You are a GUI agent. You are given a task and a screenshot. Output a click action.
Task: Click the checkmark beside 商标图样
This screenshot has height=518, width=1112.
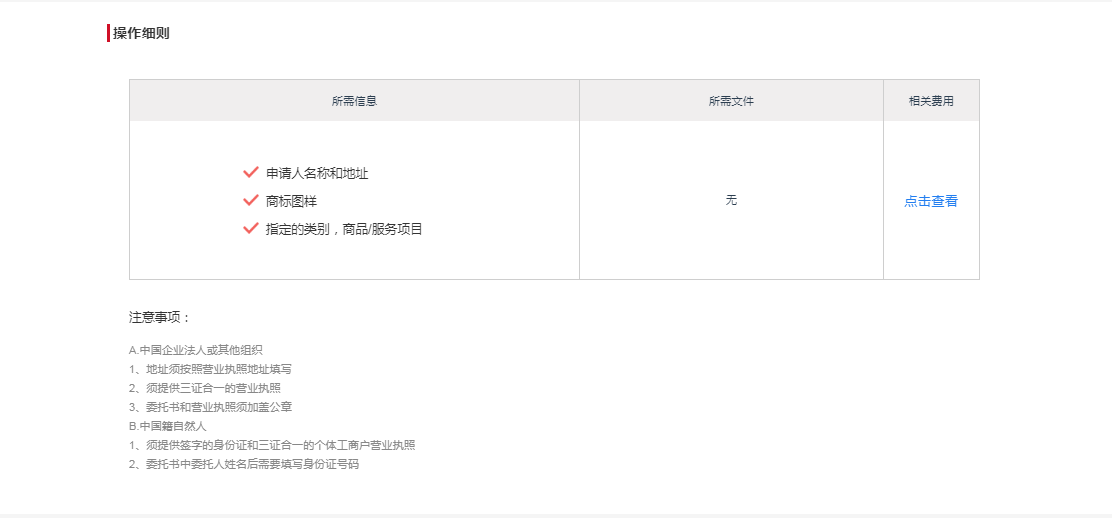click(x=250, y=201)
